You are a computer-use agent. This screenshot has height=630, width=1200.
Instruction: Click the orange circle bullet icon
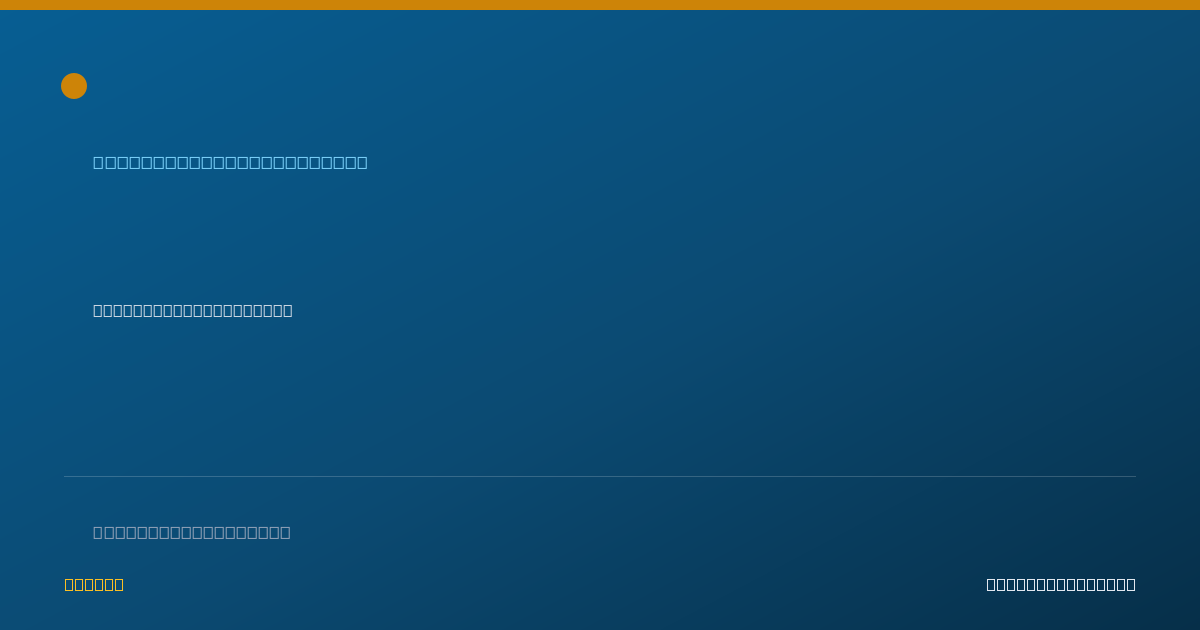(x=74, y=86)
